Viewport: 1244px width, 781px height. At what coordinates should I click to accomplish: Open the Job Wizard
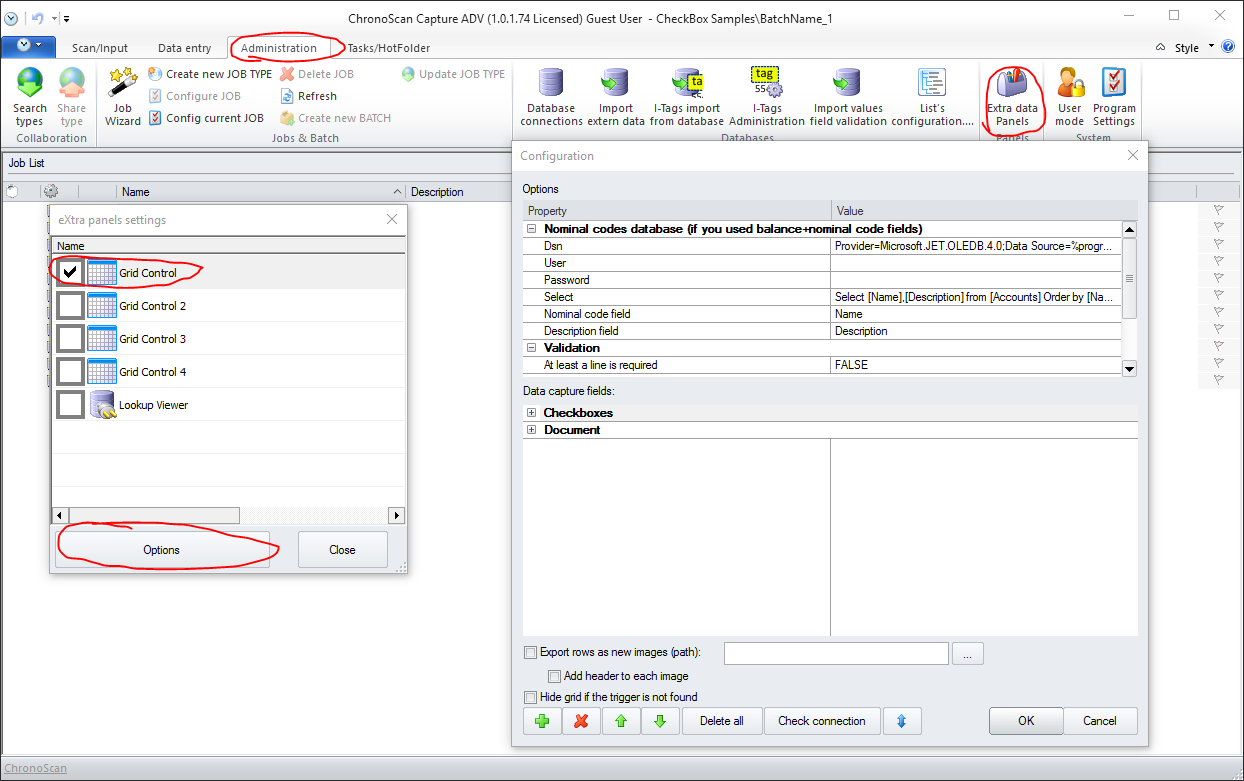(122, 97)
